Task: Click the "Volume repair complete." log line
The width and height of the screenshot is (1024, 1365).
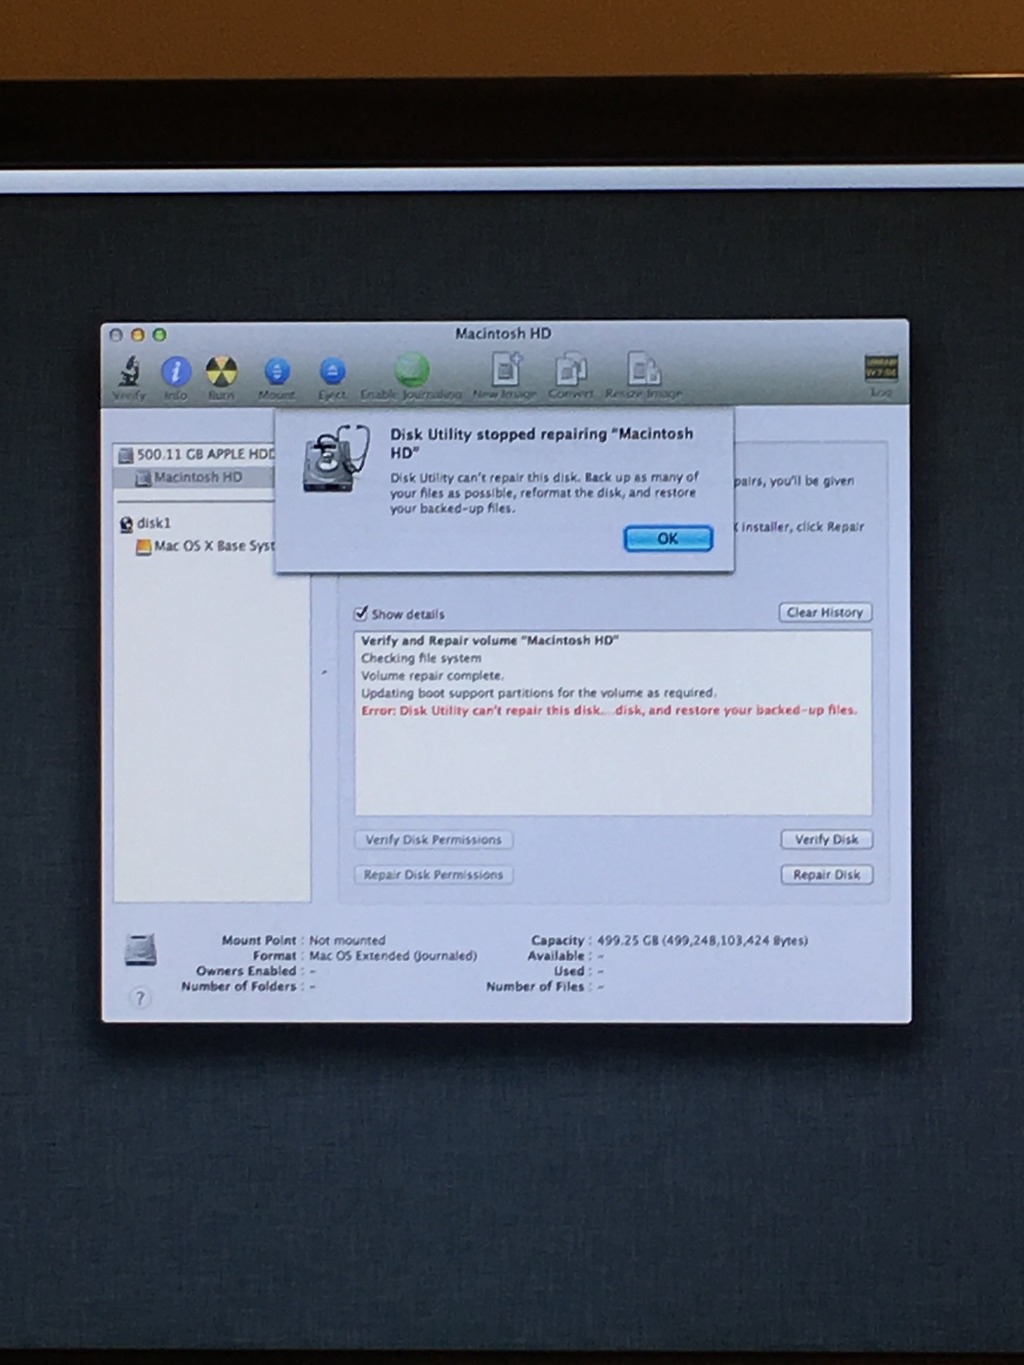Action: [432, 675]
